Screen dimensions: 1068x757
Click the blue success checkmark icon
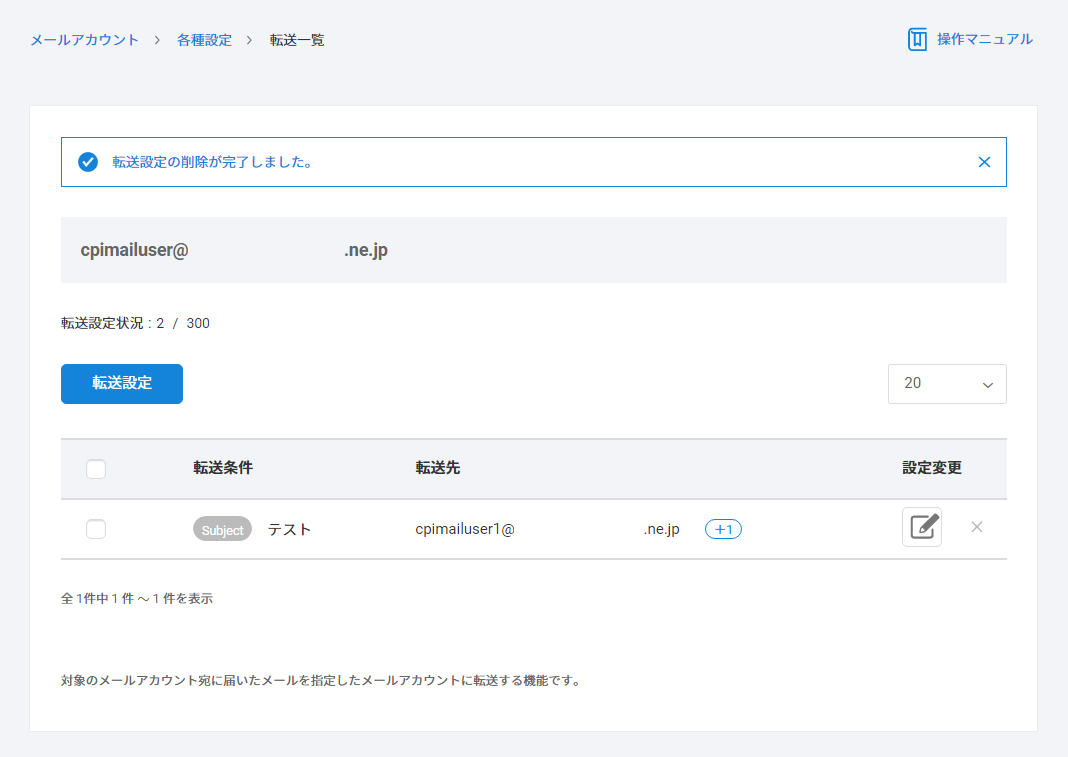[x=88, y=162]
